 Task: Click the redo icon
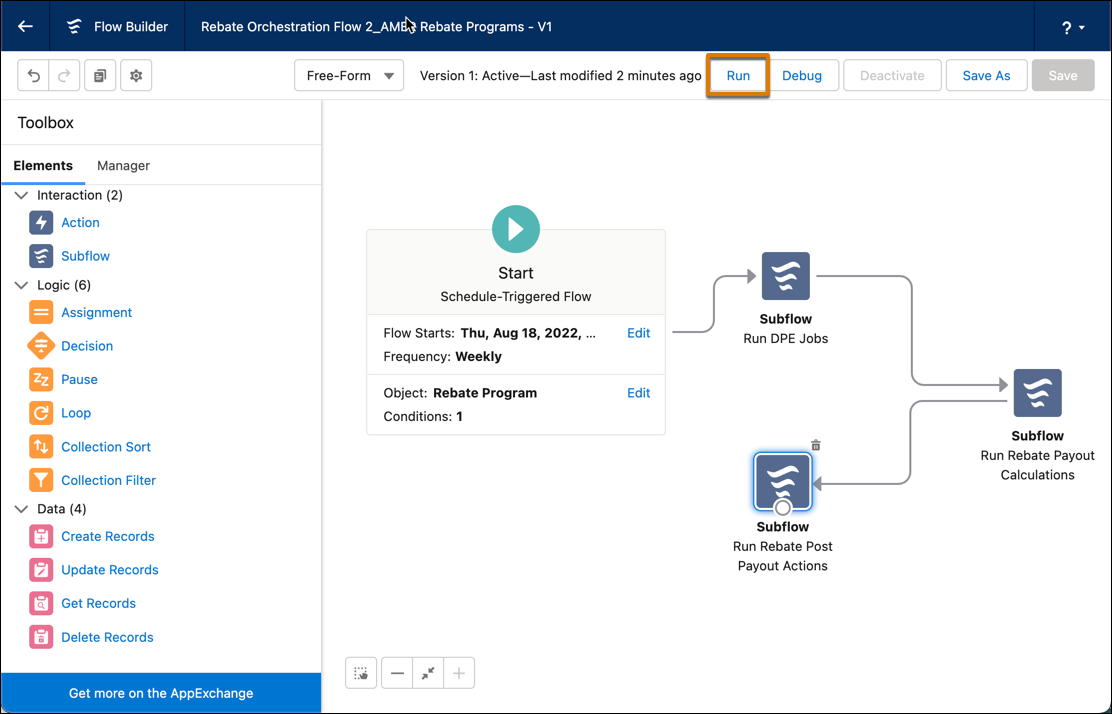pyautogui.click(x=64, y=75)
